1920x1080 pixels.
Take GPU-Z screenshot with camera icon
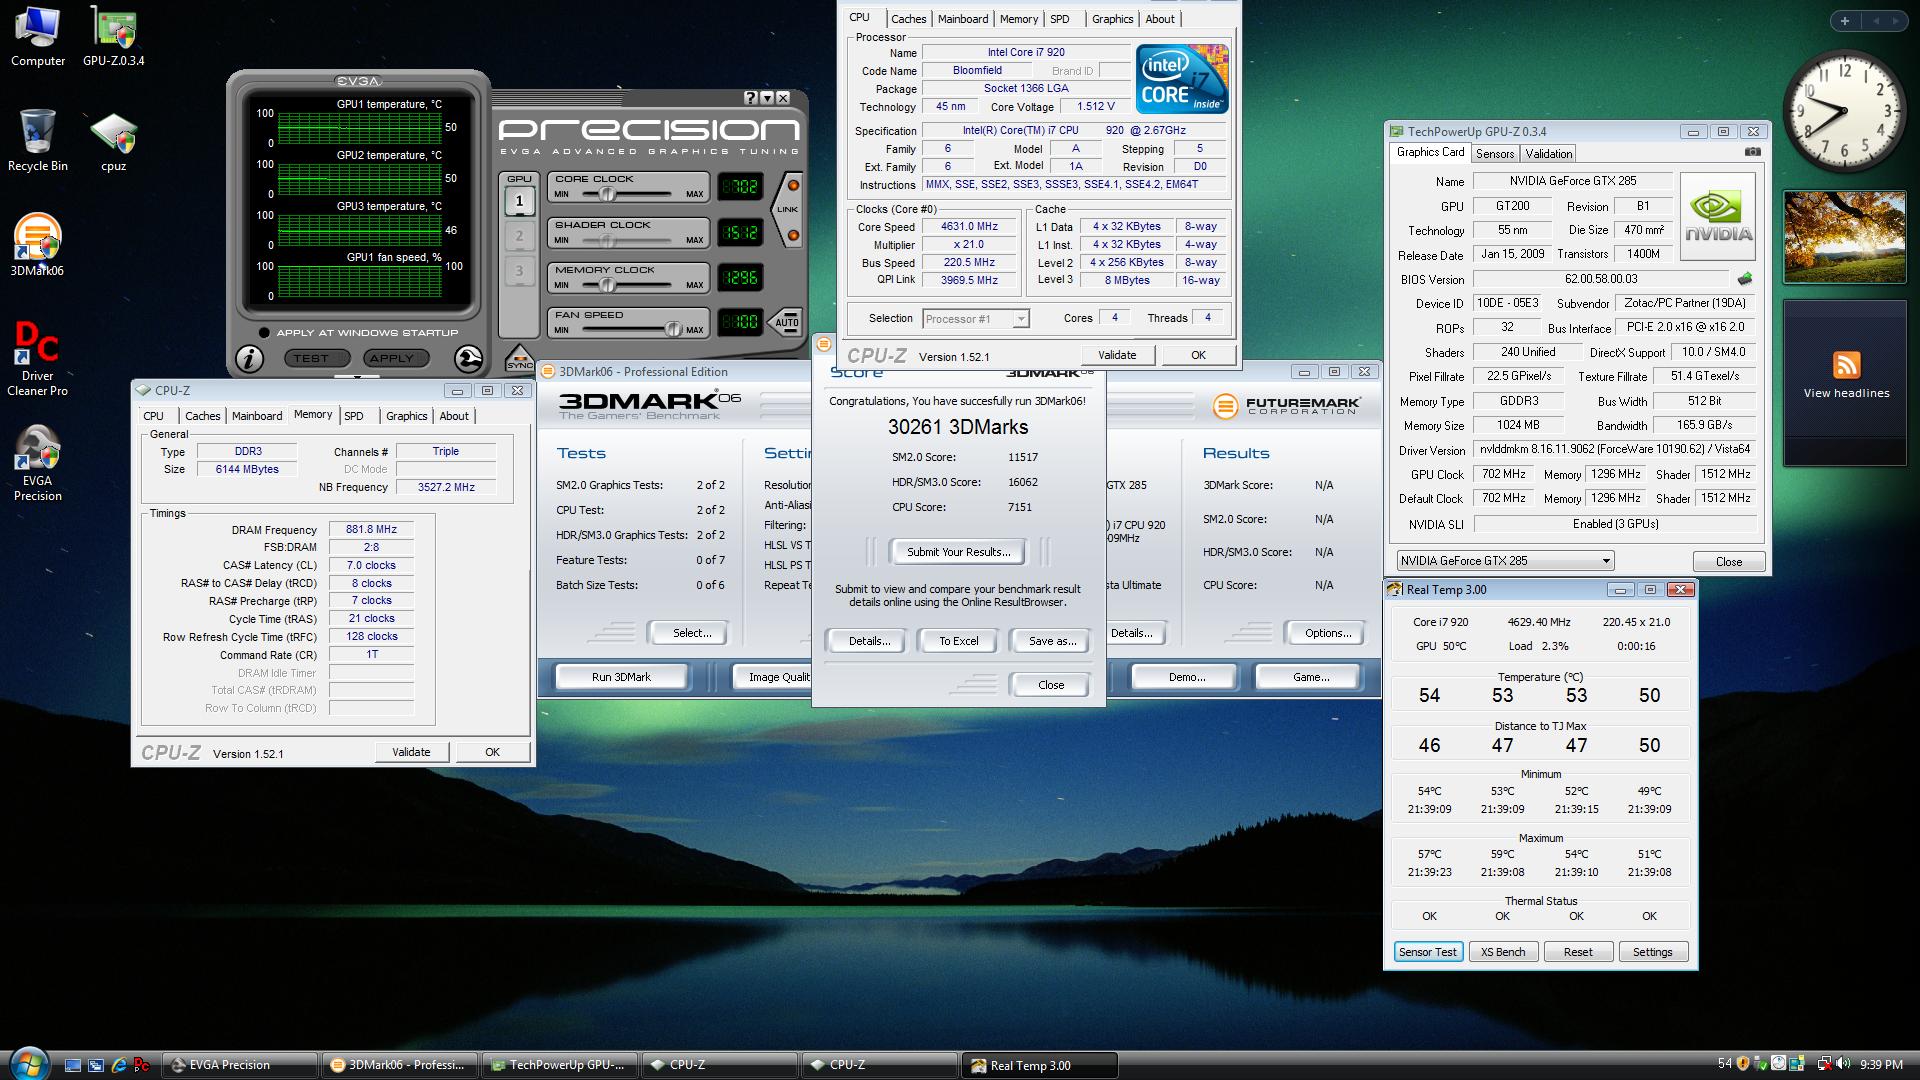coord(1752,152)
